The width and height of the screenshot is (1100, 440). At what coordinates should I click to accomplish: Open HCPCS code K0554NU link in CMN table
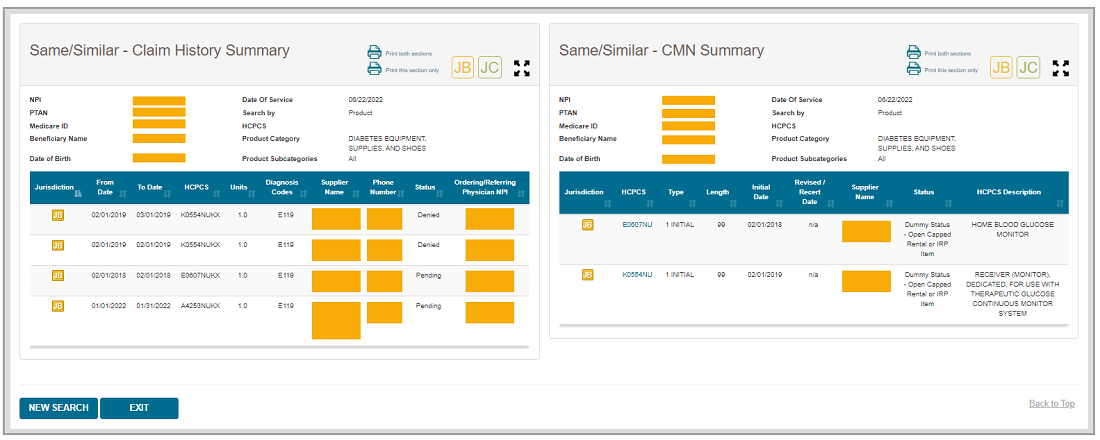[x=637, y=274]
